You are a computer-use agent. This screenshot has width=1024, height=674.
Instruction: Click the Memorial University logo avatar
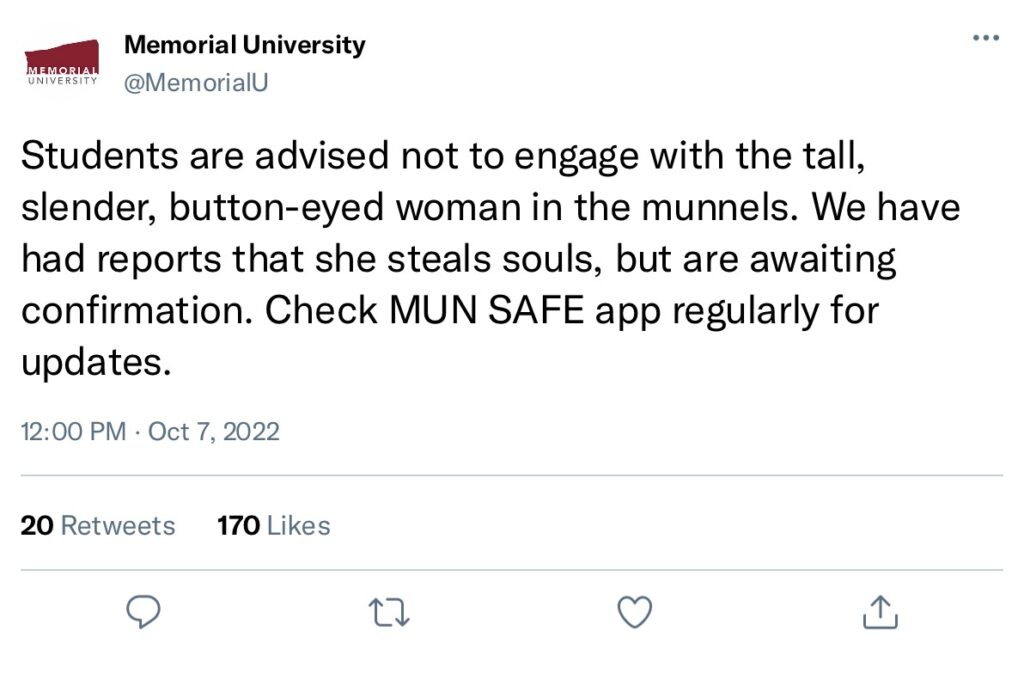coord(62,65)
